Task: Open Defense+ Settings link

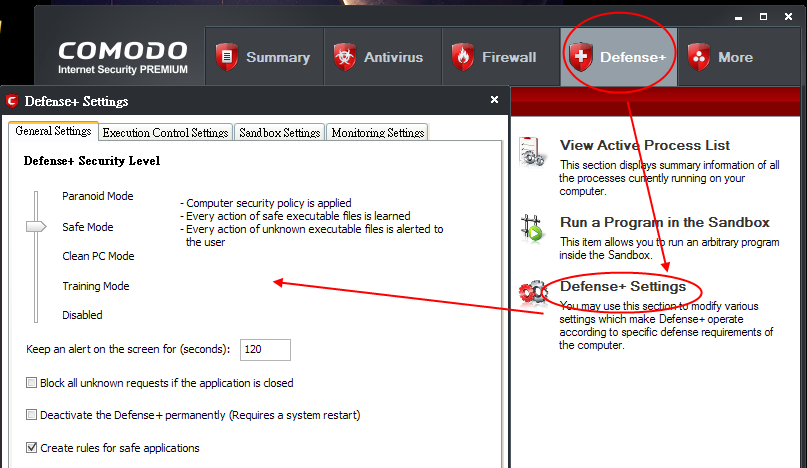Action: coord(623,286)
